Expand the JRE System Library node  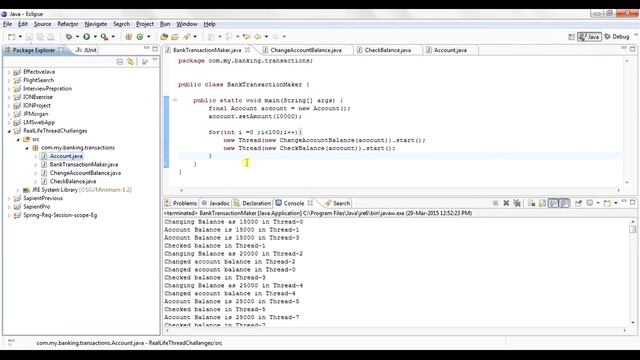18,190
